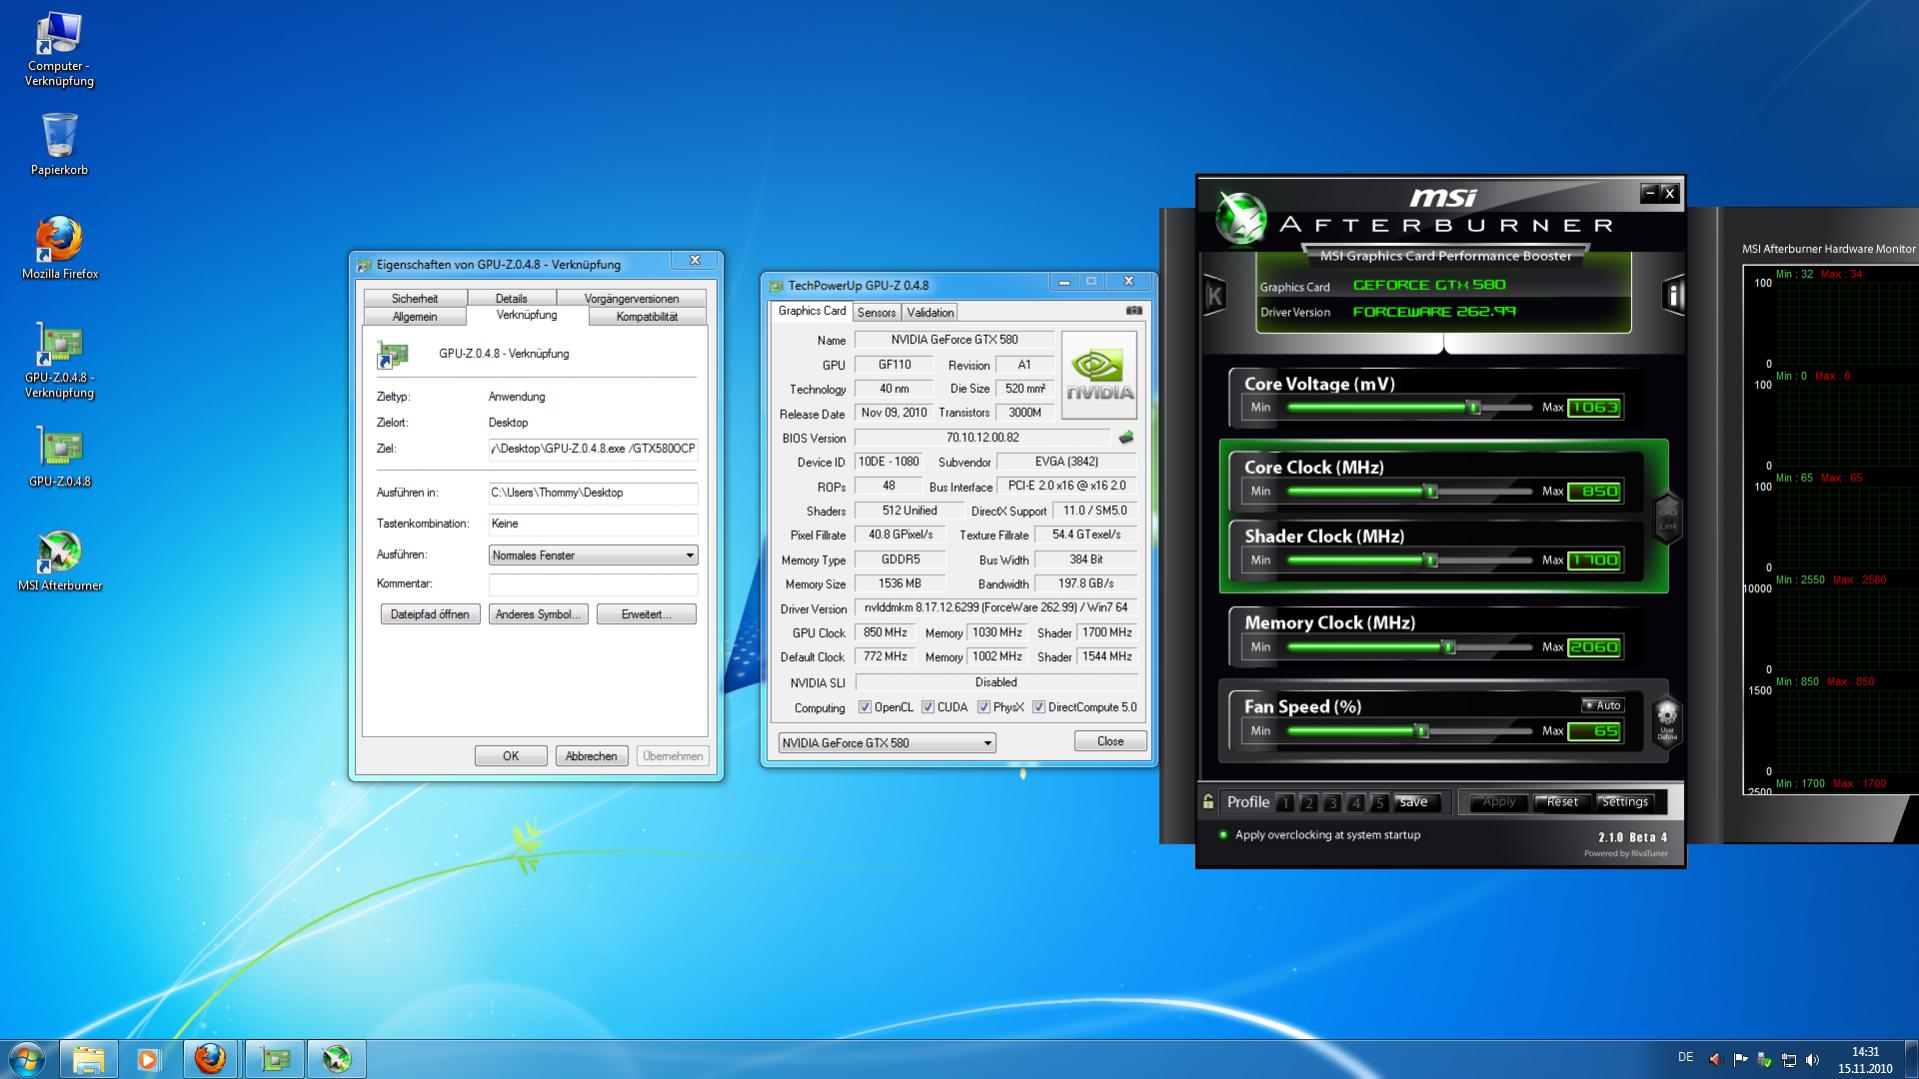The width and height of the screenshot is (1919, 1079).
Task: Click the Settings button in Afterburner
Action: pos(1625,802)
